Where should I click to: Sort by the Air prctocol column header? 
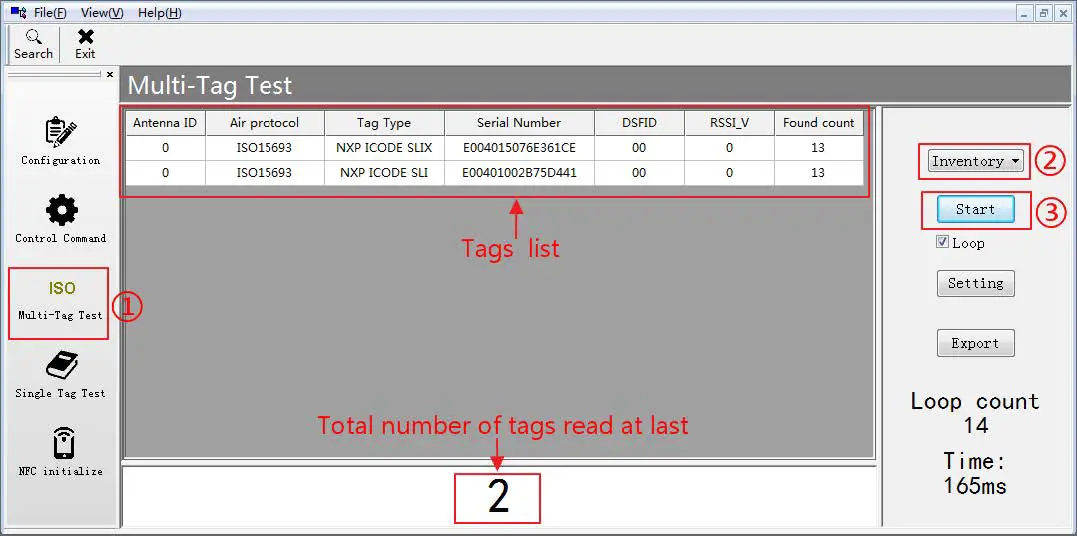264,123
